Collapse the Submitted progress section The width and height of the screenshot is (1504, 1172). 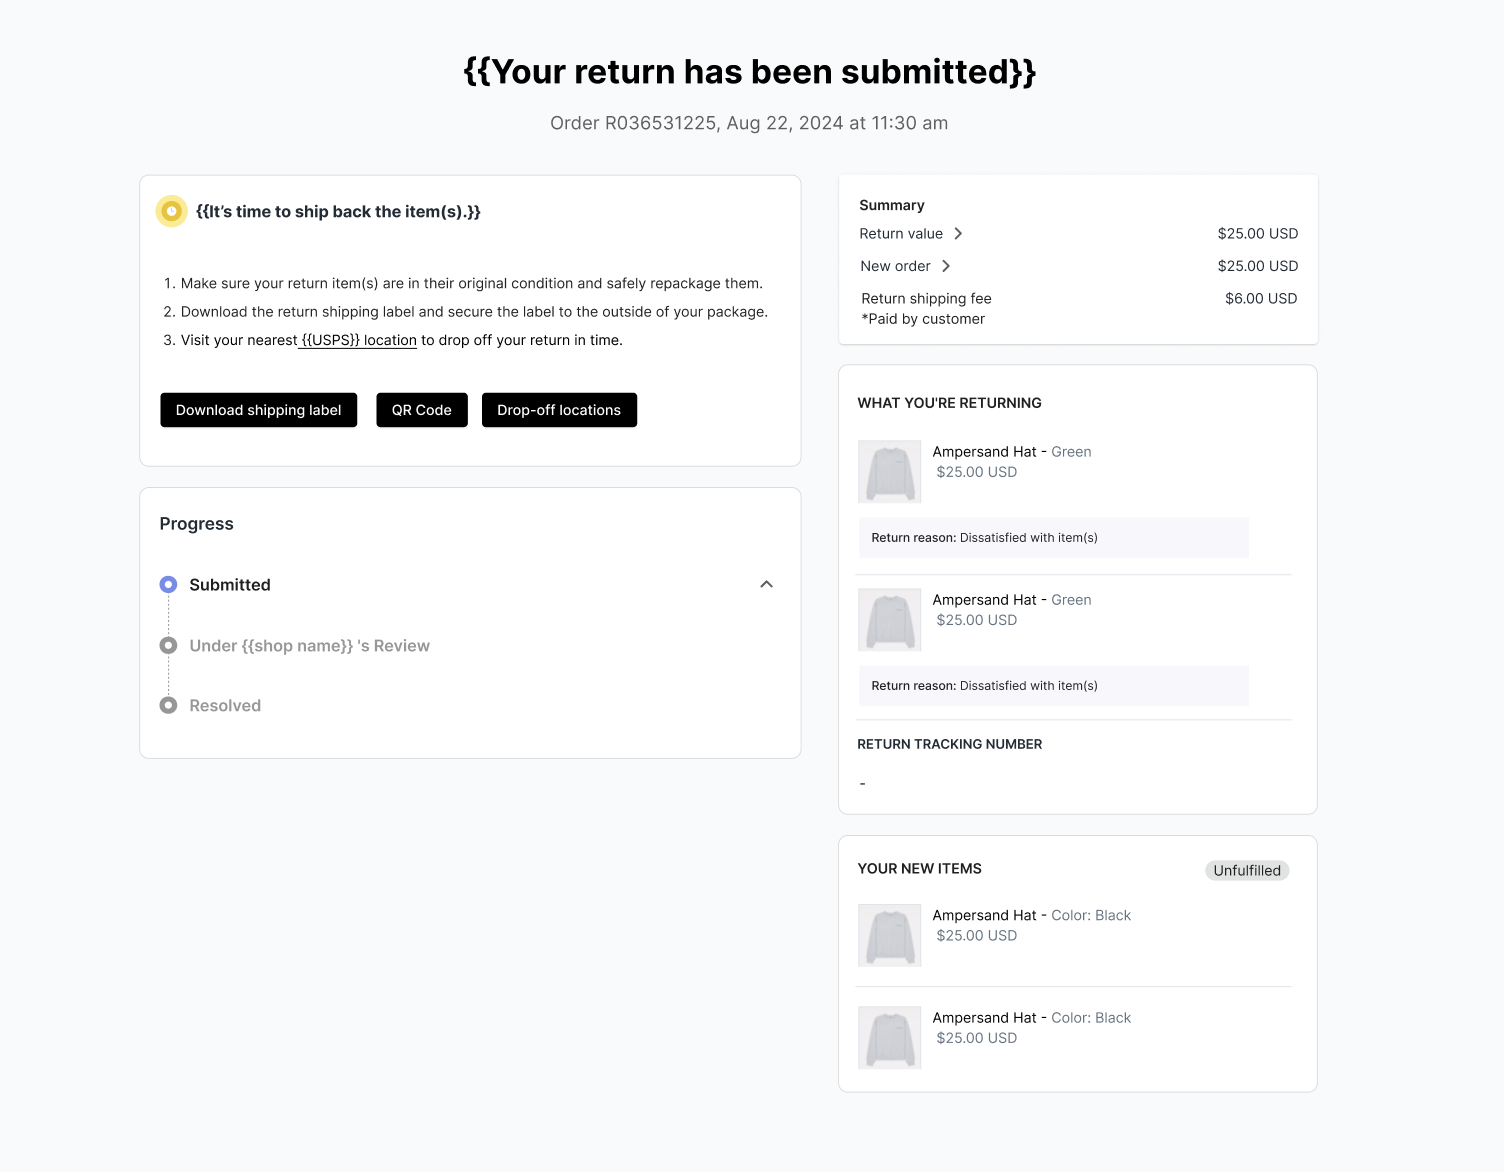(766, 584)
